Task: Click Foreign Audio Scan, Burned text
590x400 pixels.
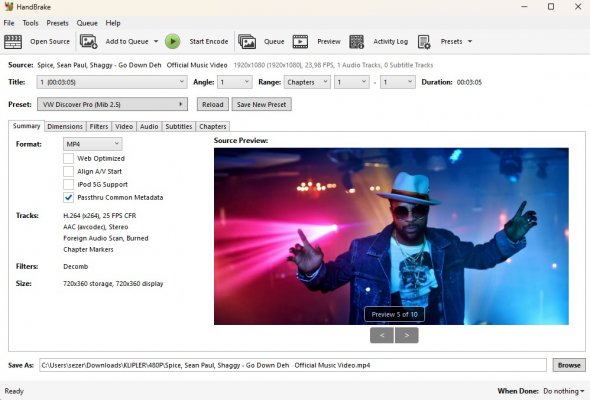Action: pyautogui.click(x=106, y=238)
